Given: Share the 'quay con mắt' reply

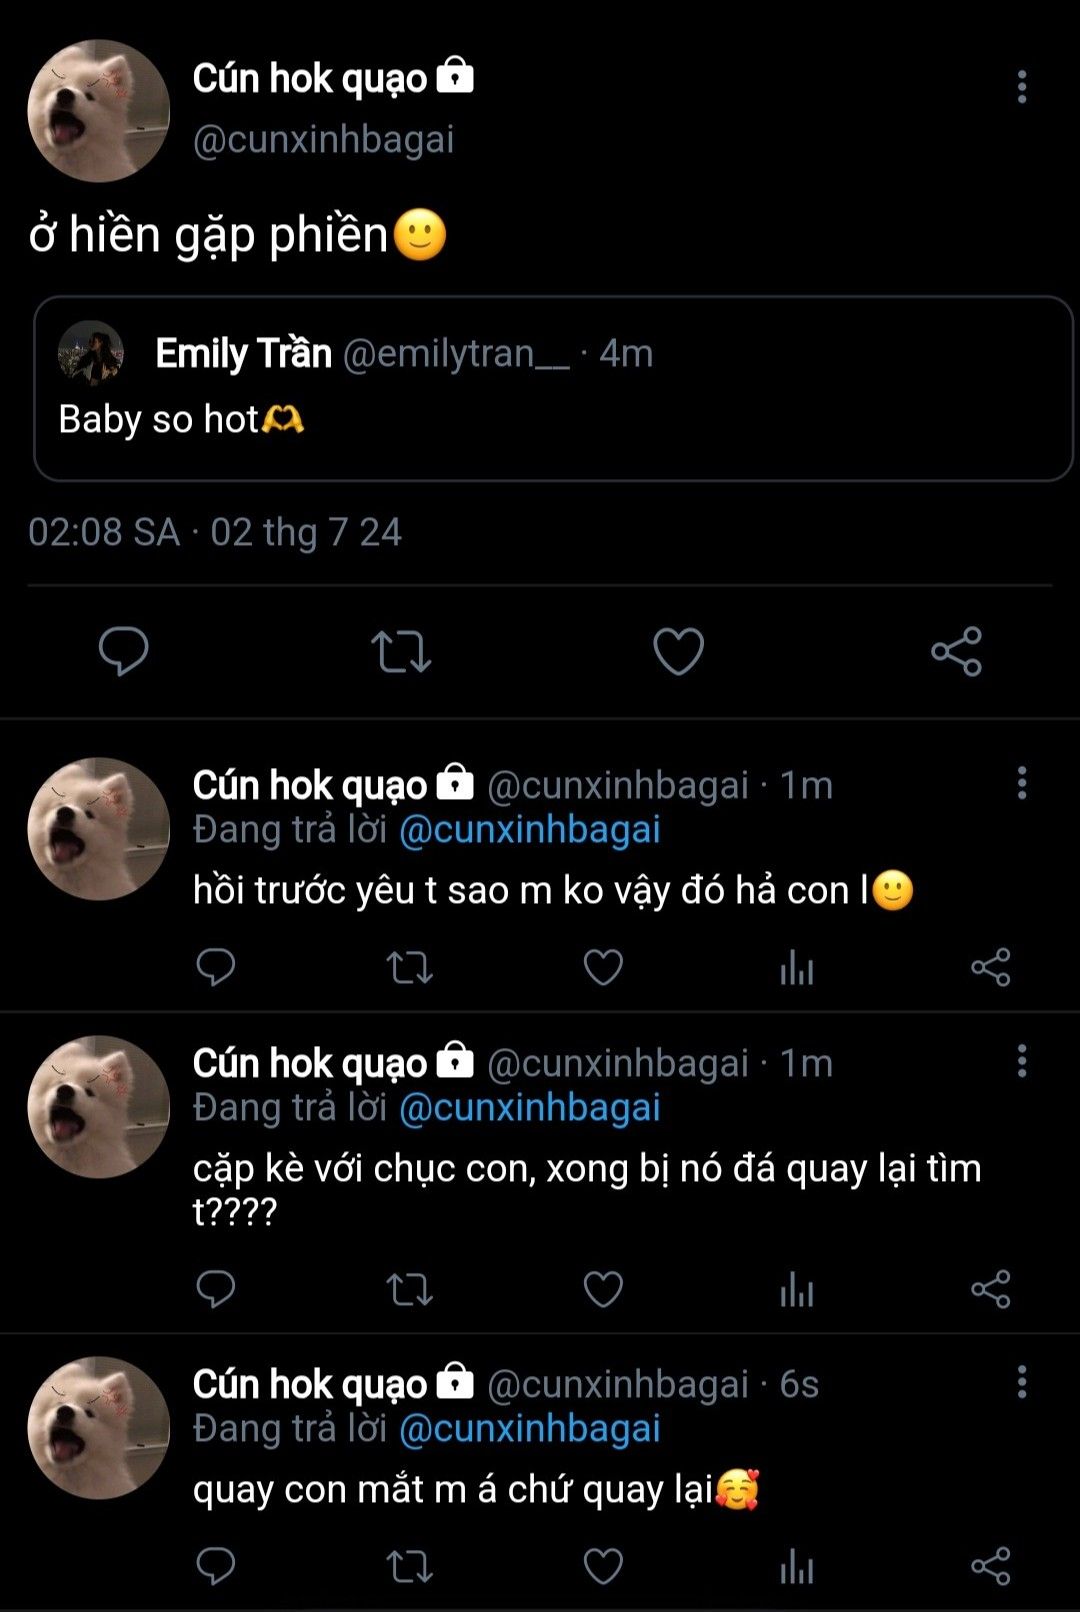Looking at the screenshot, I should point(990,1566).
